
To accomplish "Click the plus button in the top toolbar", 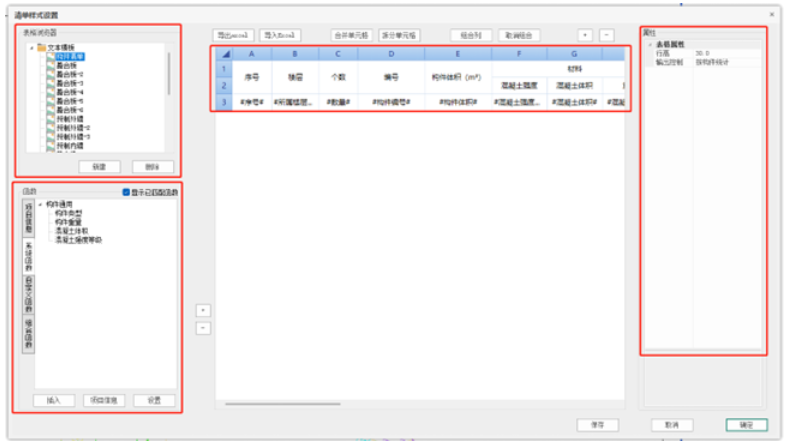I will click(585, 35).
